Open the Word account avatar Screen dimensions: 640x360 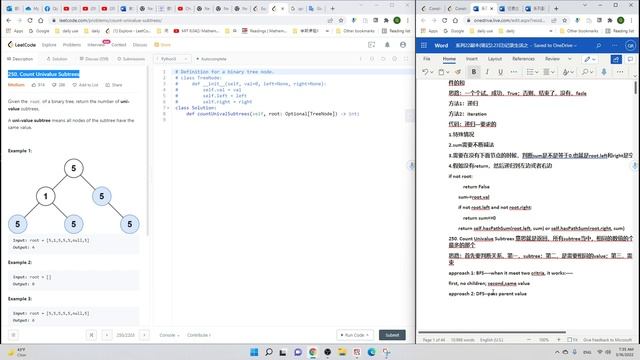pos(631,46)
